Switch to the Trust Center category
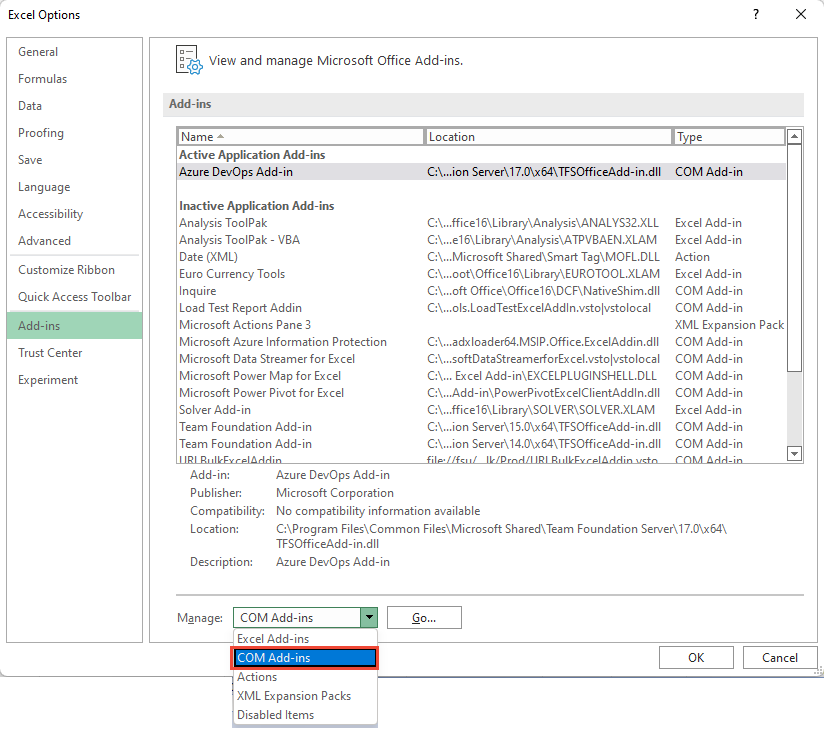825x729 pixels. [50, 352]
